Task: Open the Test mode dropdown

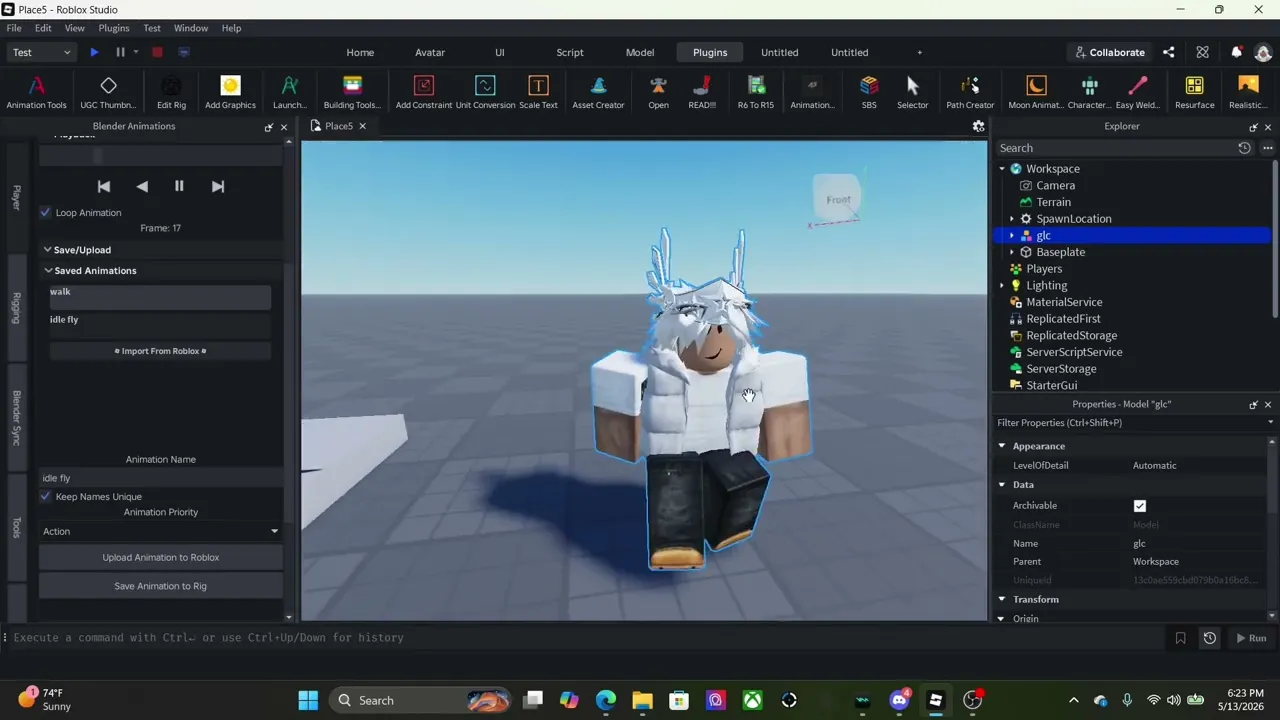Action: point(41,52)
